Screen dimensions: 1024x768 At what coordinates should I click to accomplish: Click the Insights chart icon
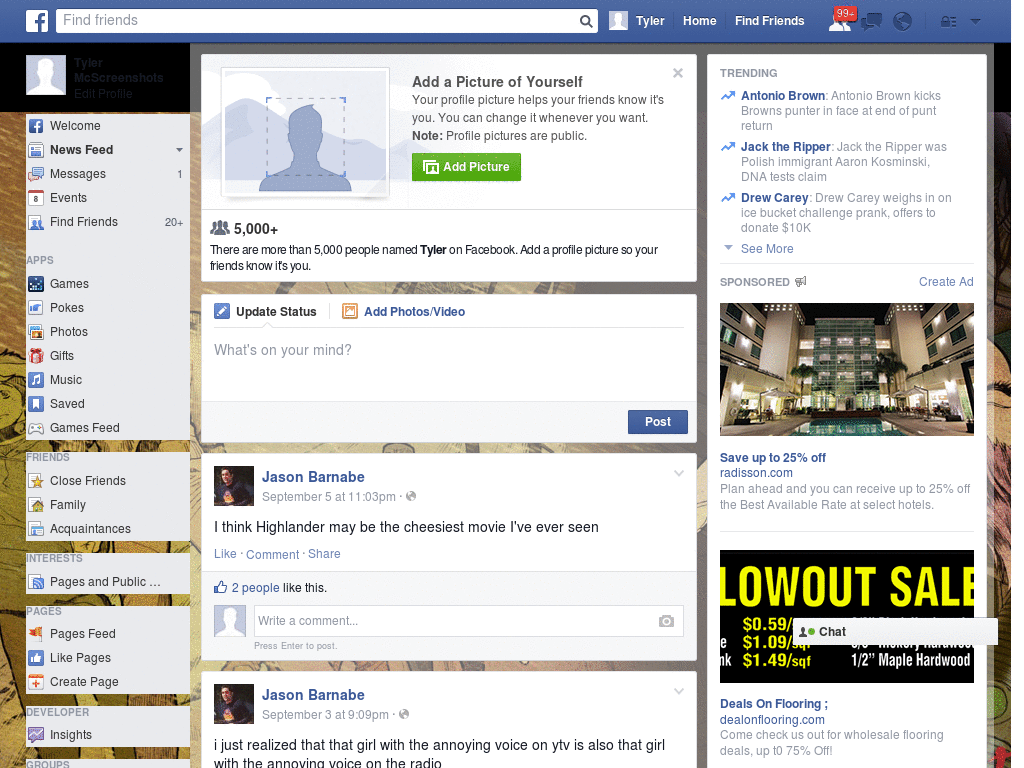(36, 735)
